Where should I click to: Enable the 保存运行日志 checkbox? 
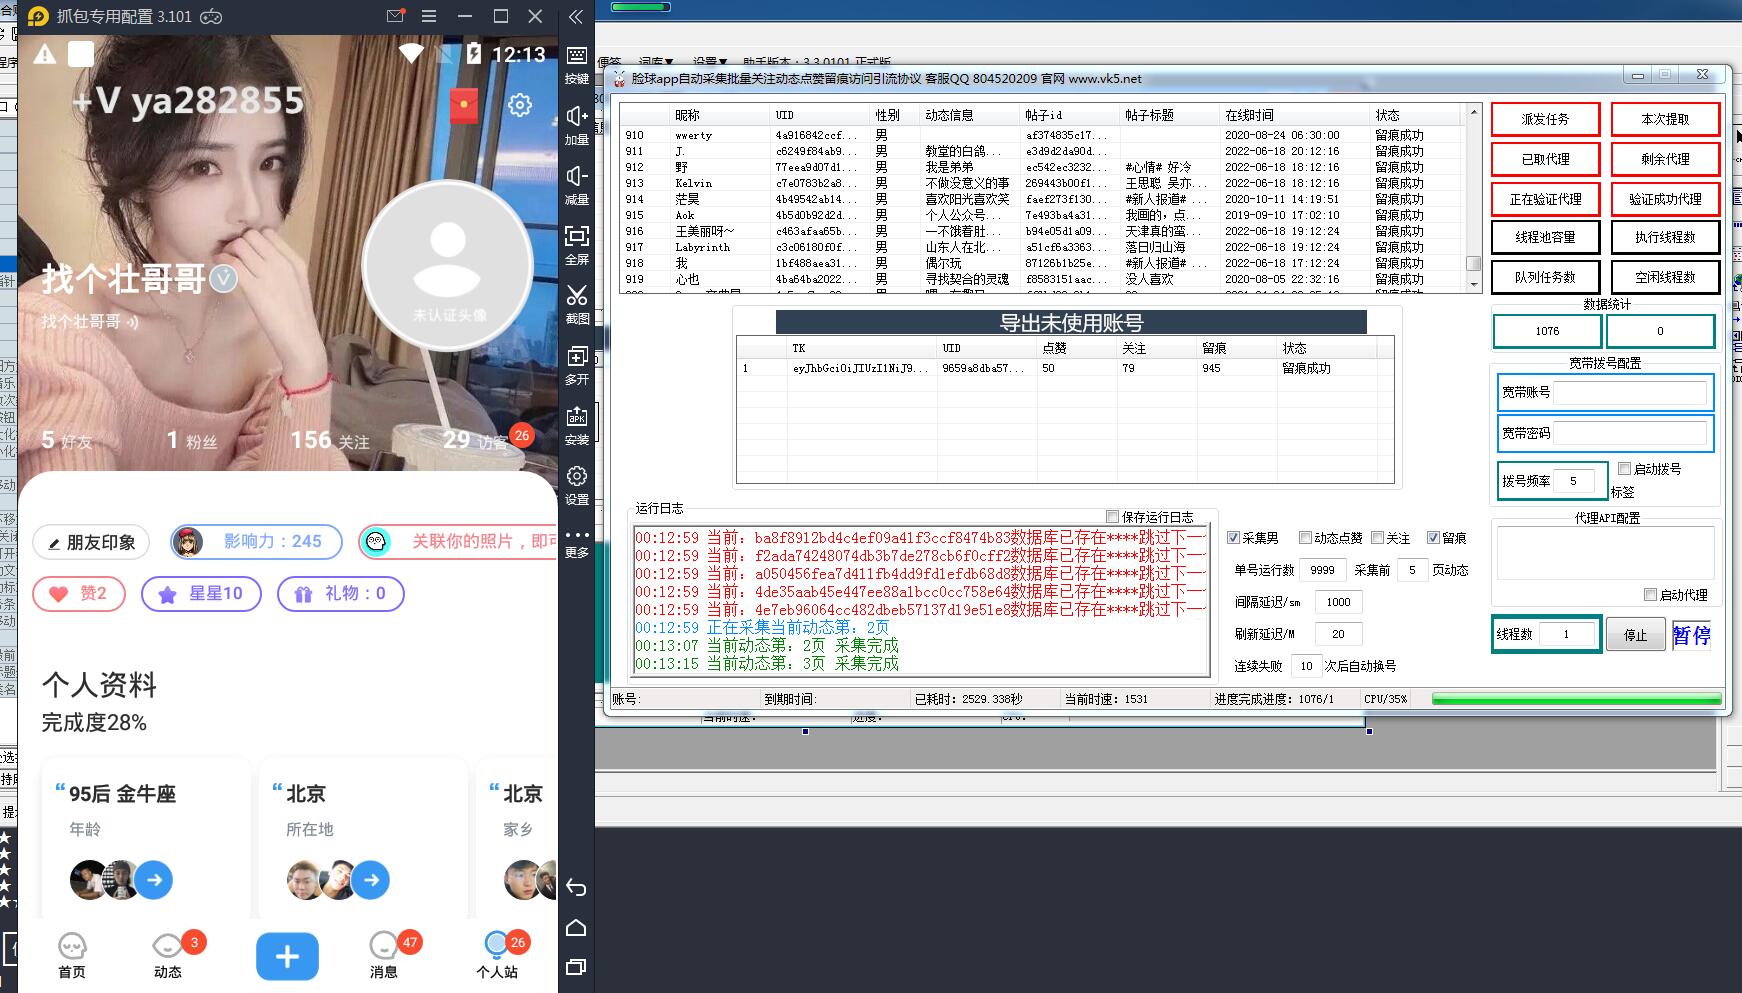[x=1112, y=517]
